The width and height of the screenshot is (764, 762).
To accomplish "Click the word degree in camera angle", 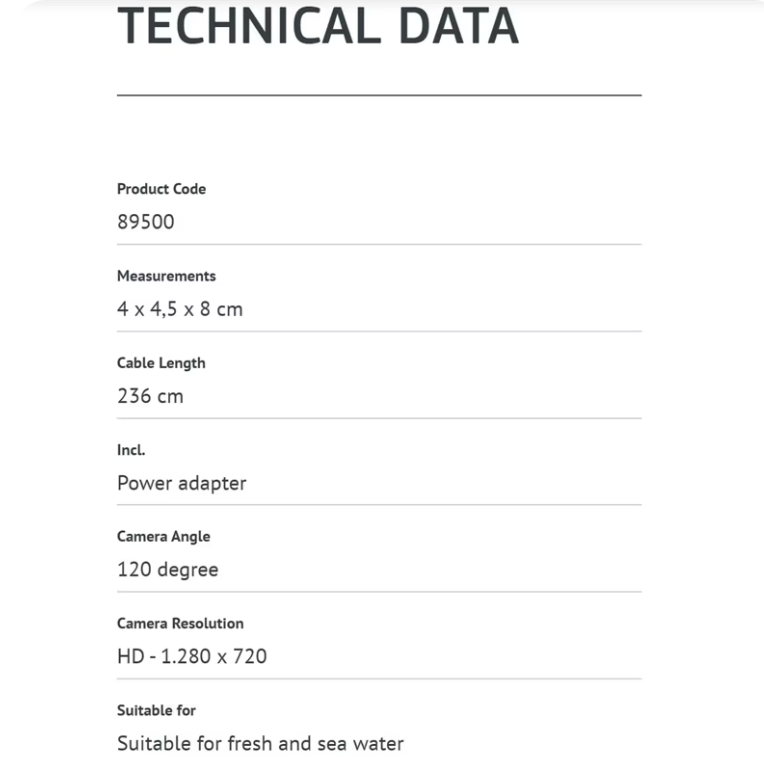I will (188, 571).
